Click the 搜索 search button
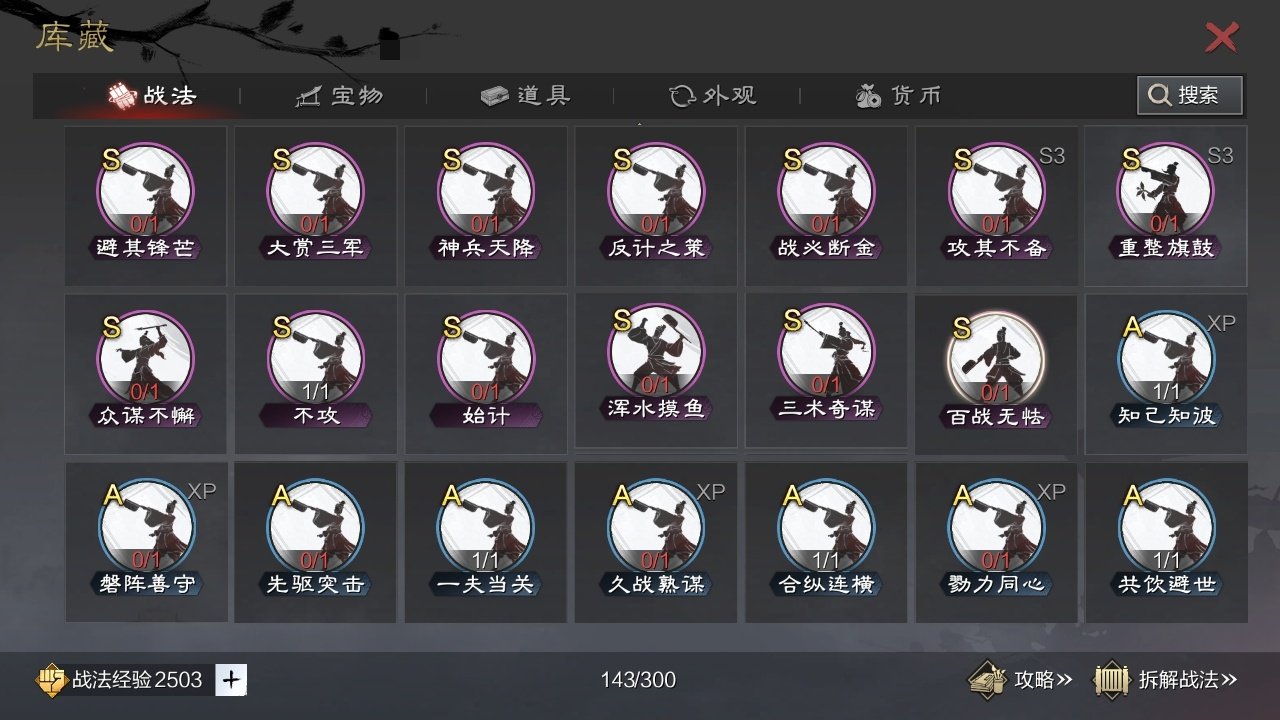Image resolution: width=1280 pixels, height=720 pixels. click(1190, 95)
